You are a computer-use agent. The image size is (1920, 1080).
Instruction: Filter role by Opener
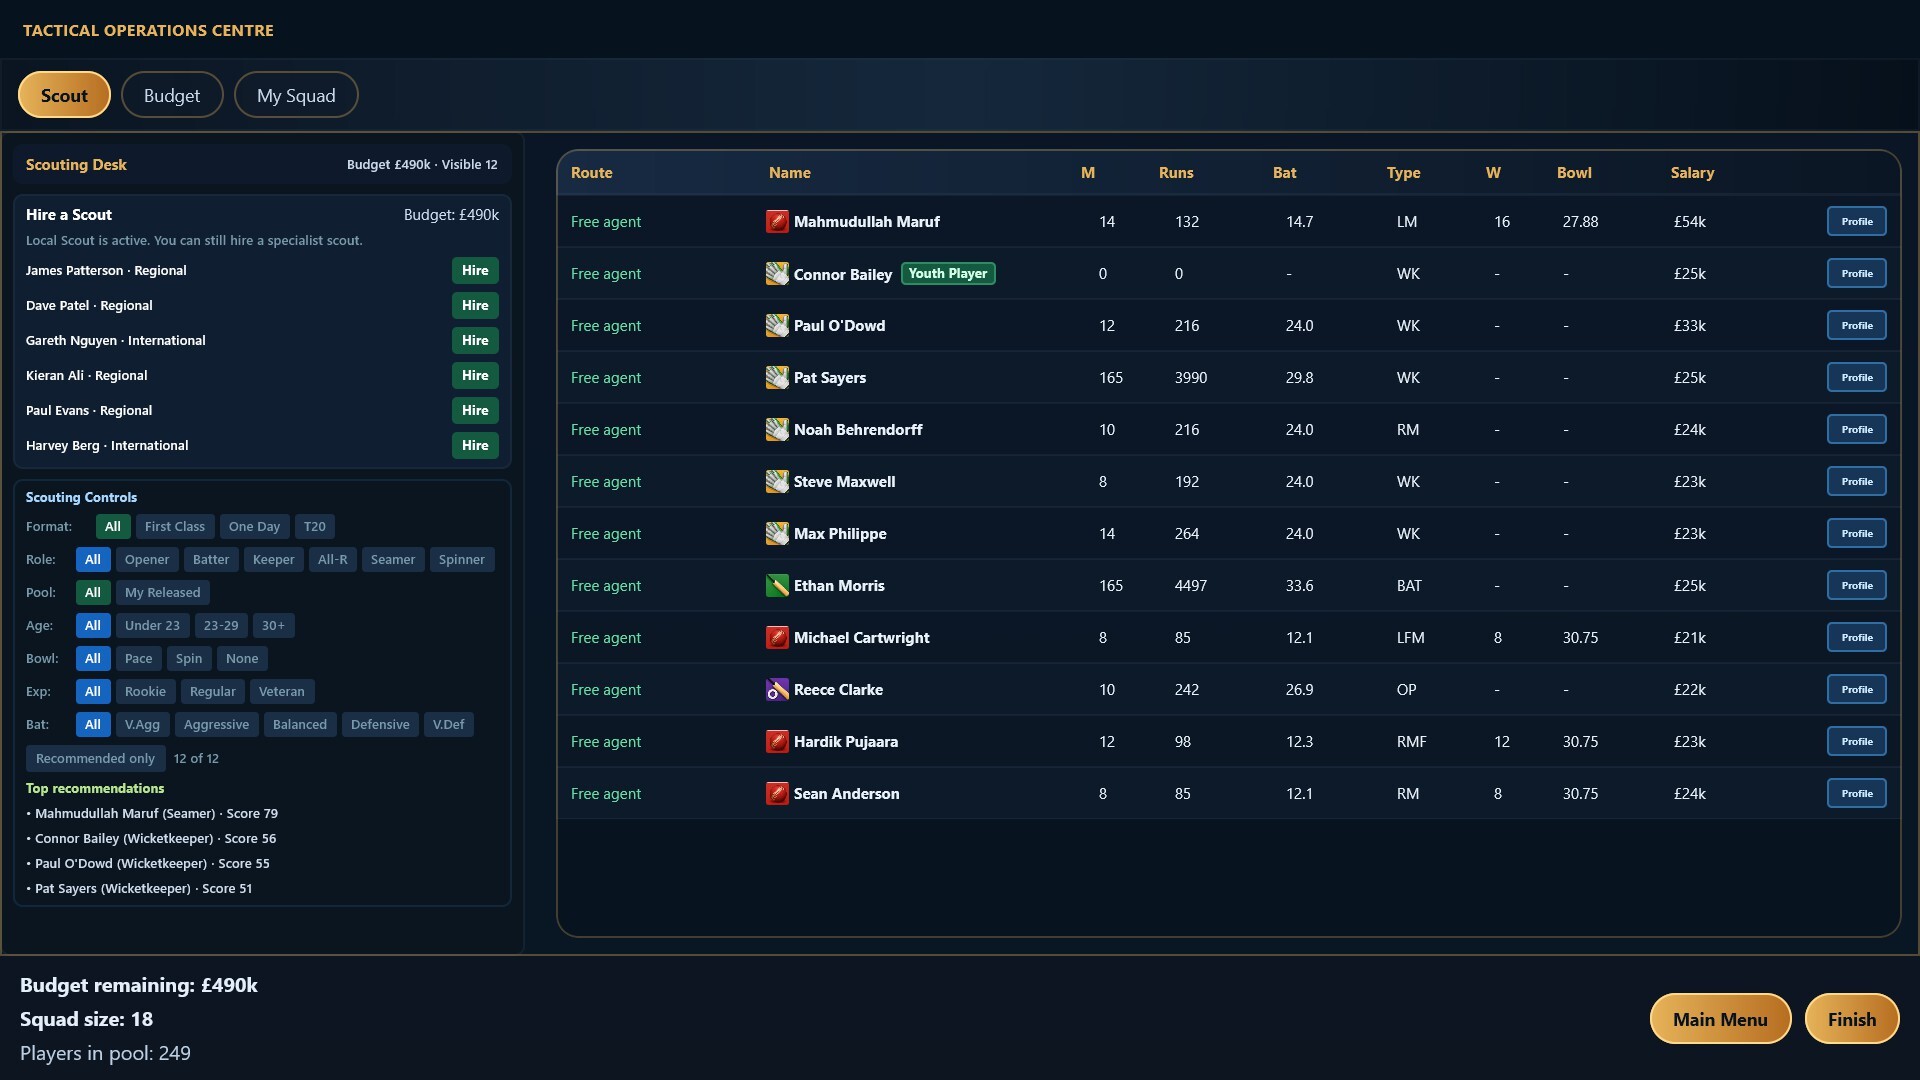pos(147,560)
